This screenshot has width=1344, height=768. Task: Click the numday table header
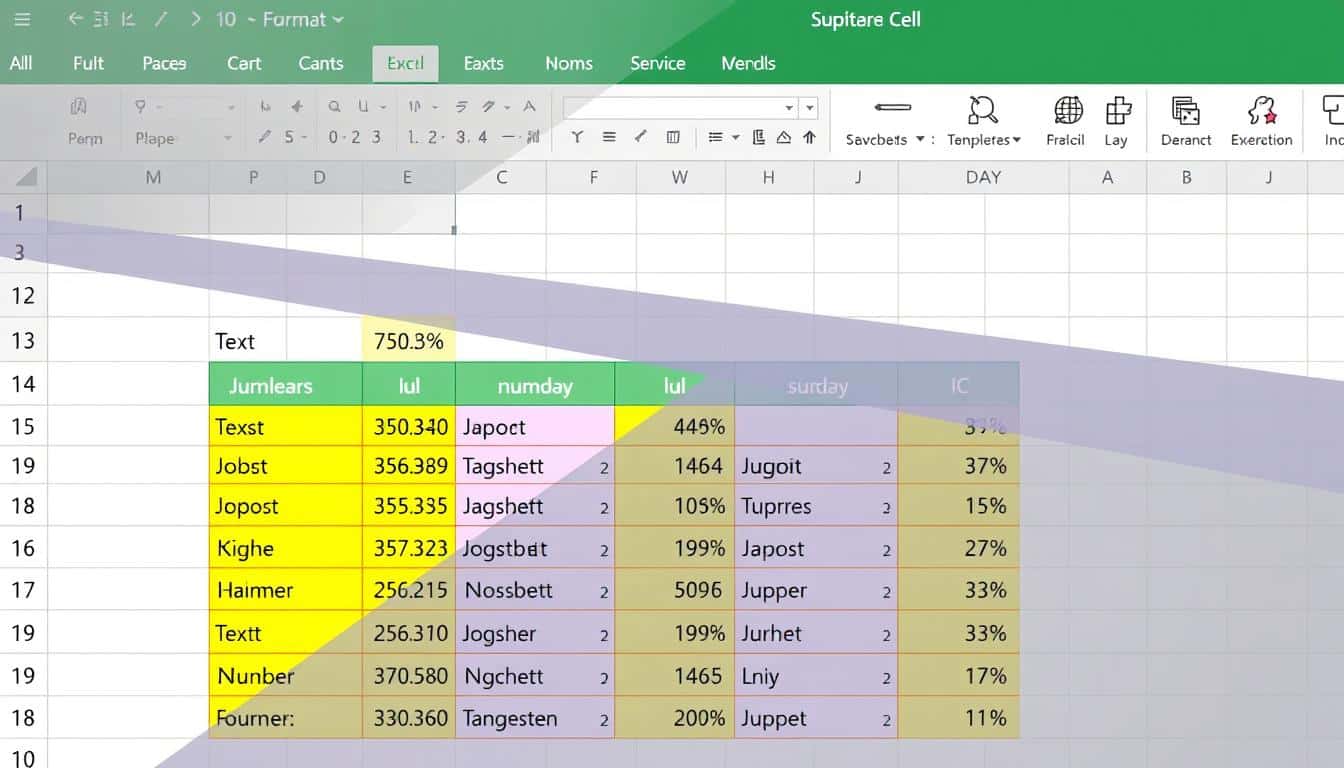point(534,385)
